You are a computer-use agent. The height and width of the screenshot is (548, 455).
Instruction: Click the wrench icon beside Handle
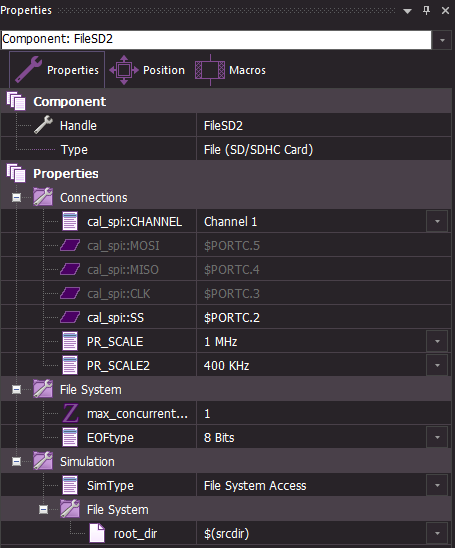pos(43,125)
